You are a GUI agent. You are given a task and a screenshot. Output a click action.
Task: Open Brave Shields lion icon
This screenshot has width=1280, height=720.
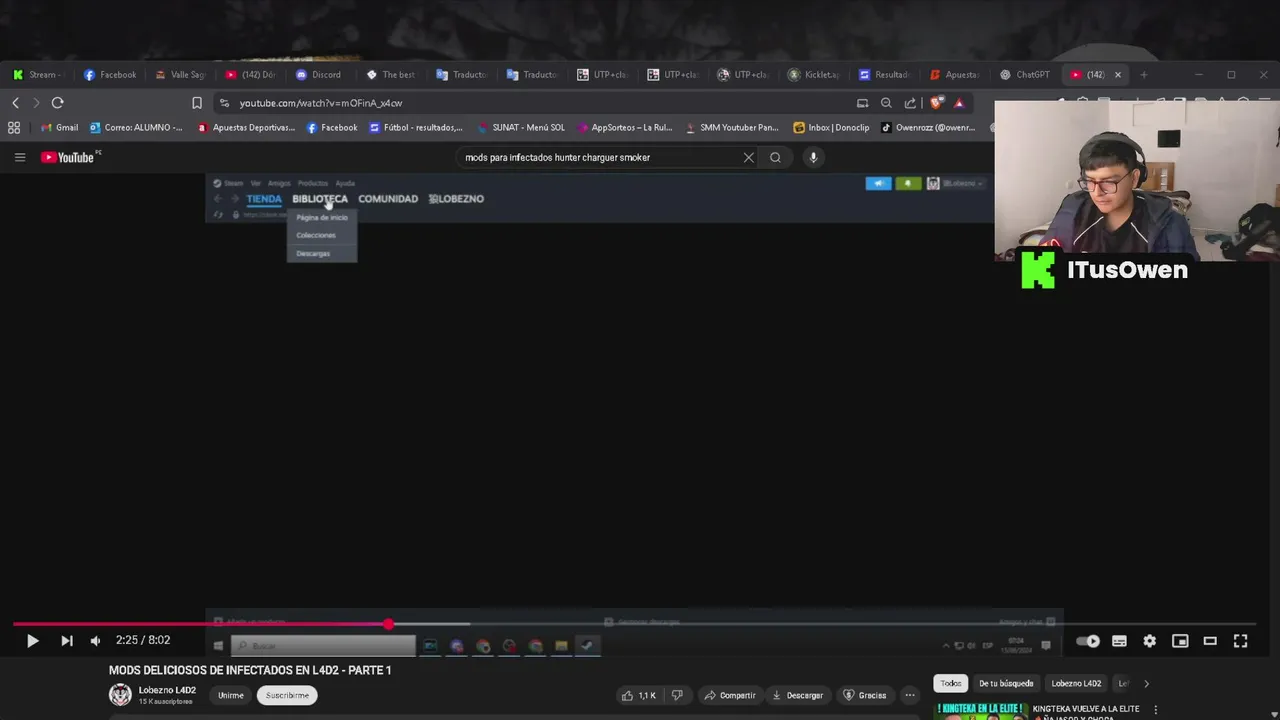(x=937, y=103)
